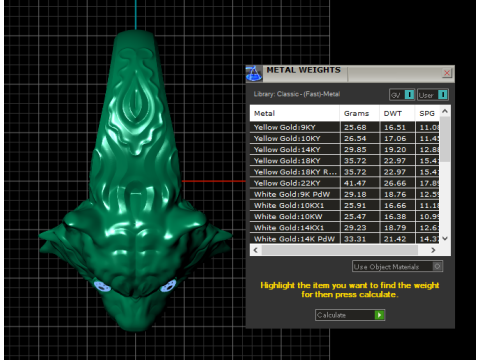Click the 16.51 DWT value
This screenshot has height=360, width=480.
tap(395, 127)
